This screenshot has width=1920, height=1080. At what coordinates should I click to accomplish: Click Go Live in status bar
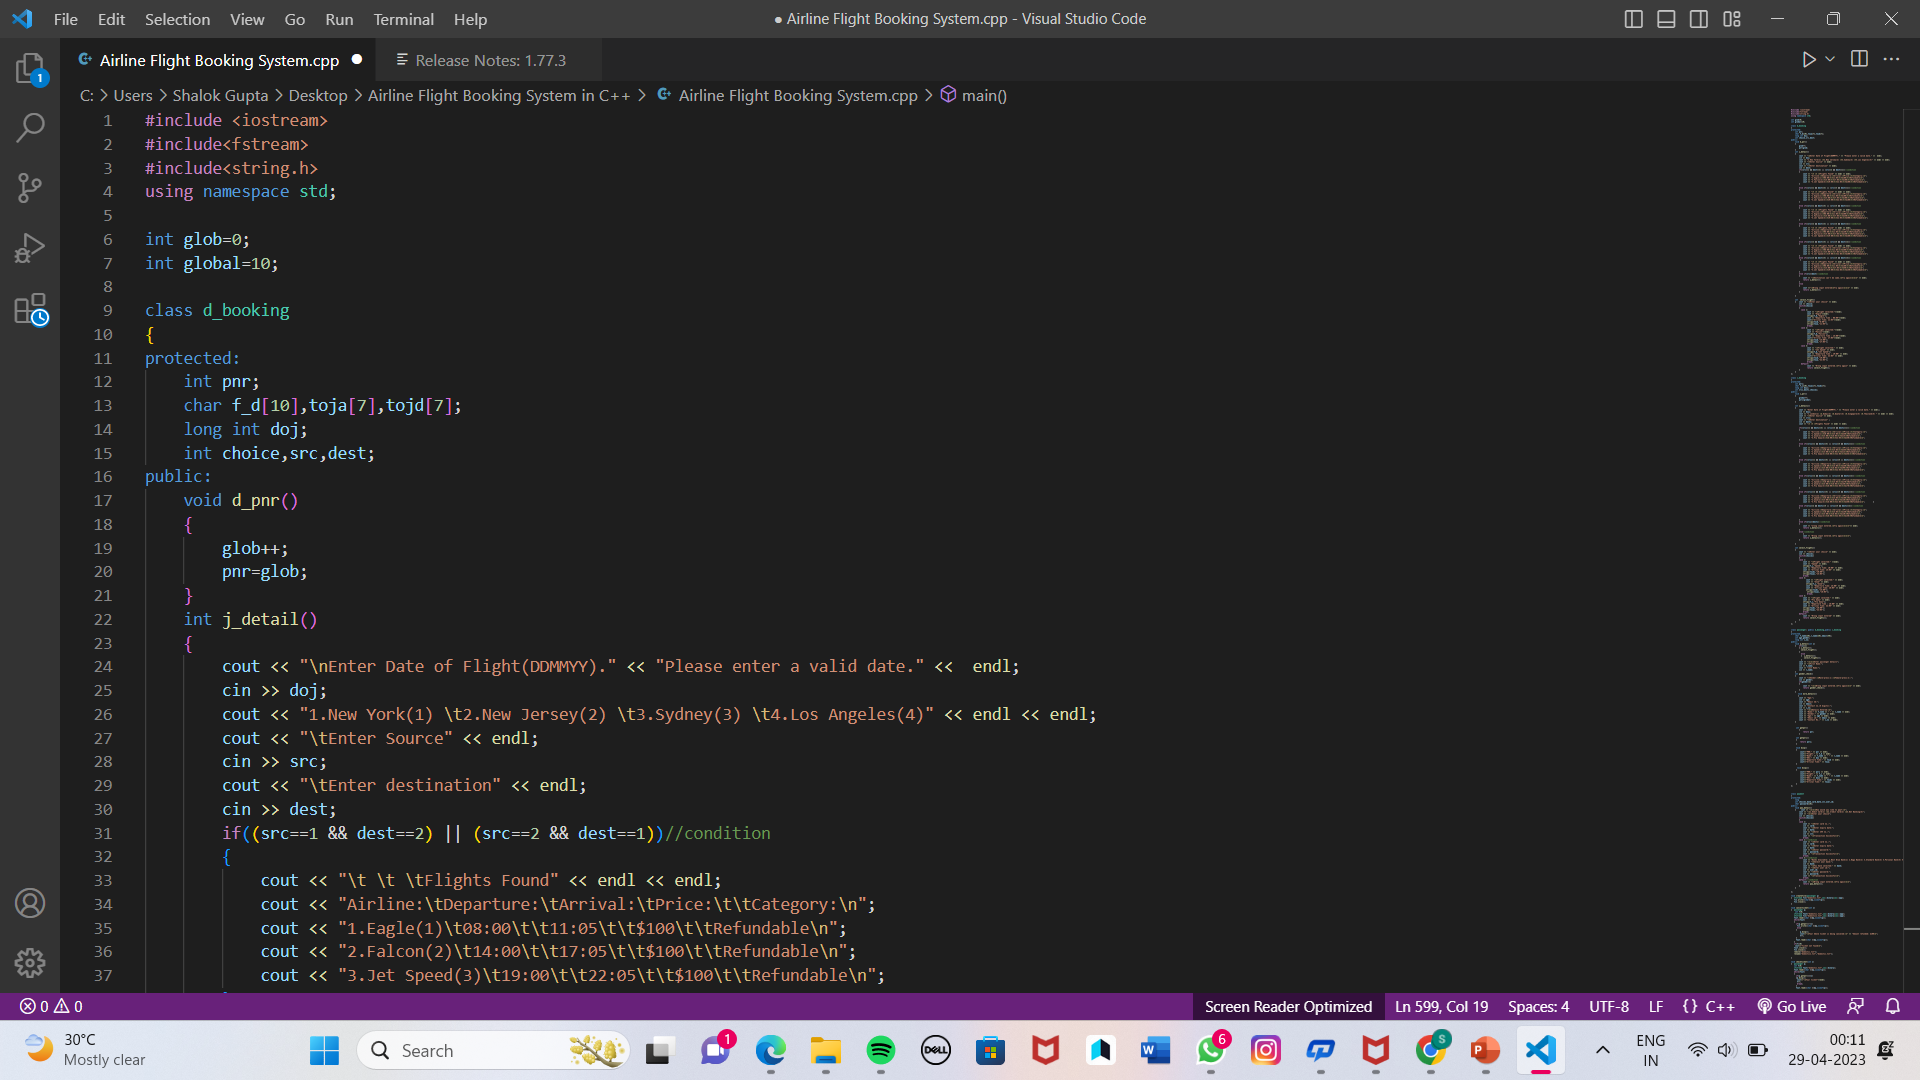tap(1792, 1007)
